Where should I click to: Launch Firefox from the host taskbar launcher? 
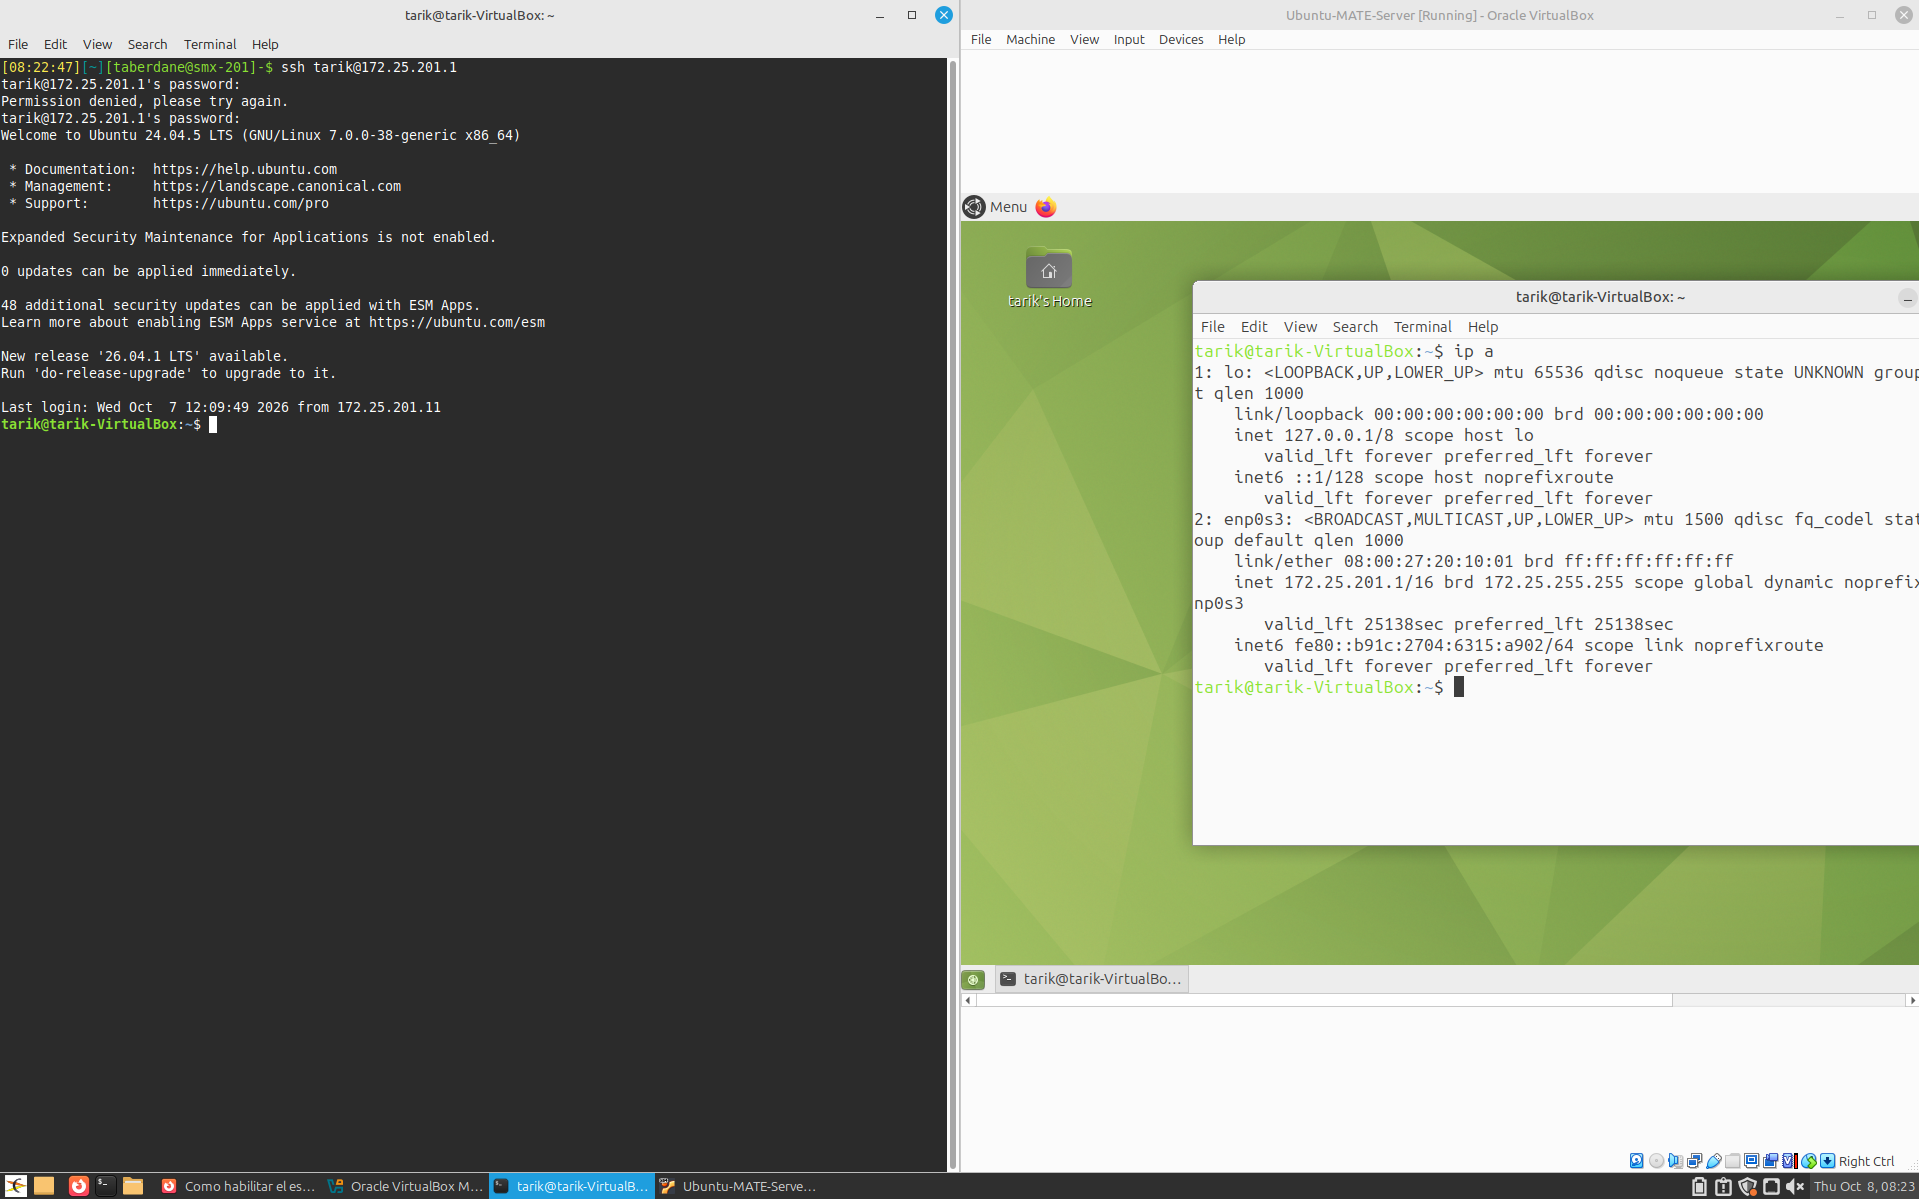tap(79, 1186)
